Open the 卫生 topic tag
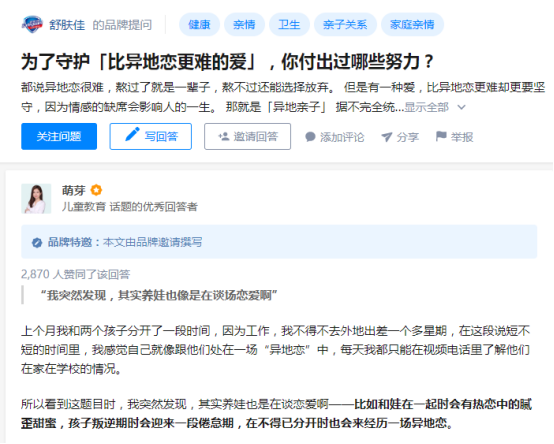554x444 pixels. pos(289,24)
